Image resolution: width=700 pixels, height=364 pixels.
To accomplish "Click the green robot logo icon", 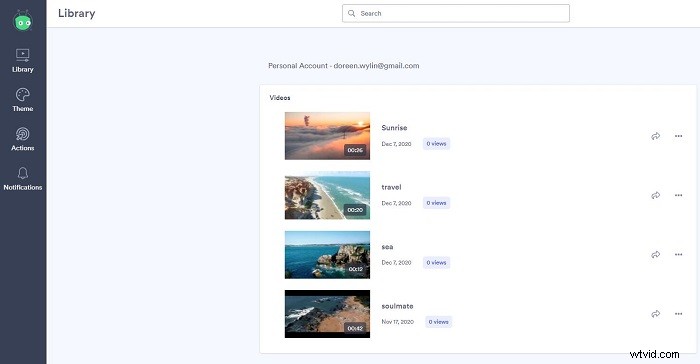I will click(x=23, y=21).
